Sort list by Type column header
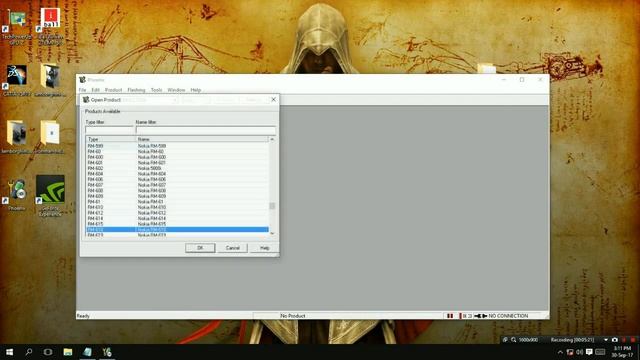Viewport: 640px width, 360px height. click(111, 139)
